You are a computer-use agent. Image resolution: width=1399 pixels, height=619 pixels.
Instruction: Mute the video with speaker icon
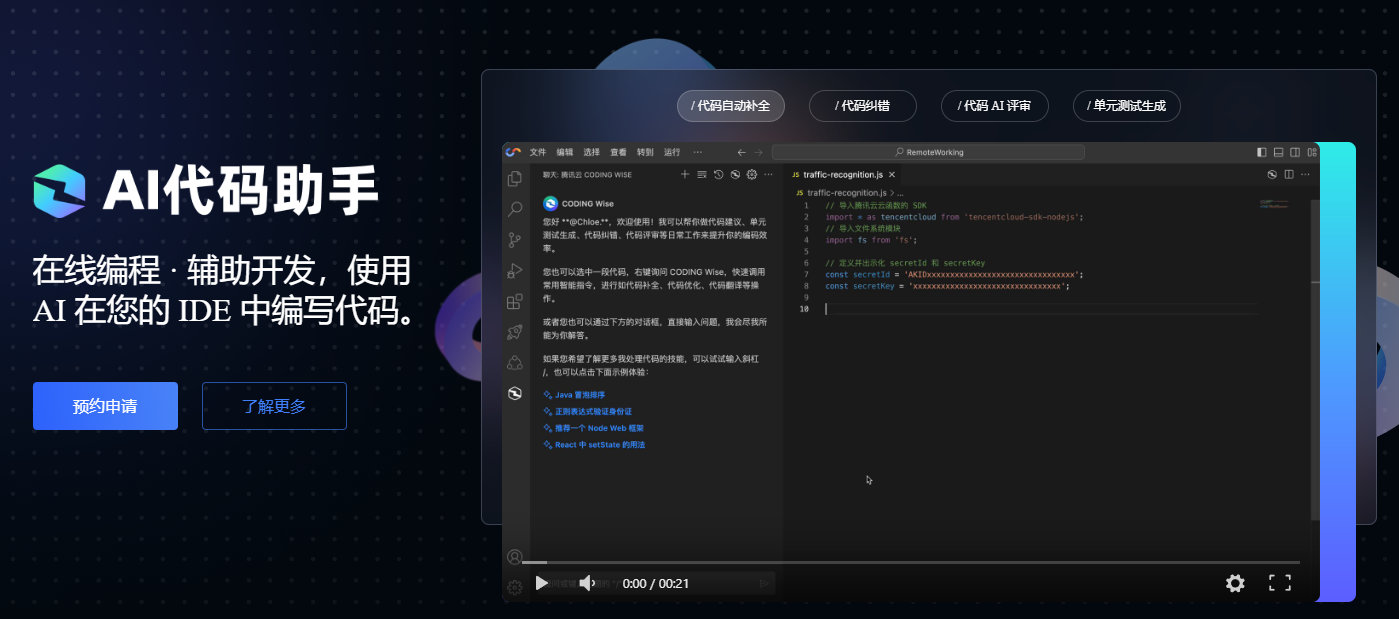tap(587, 583)
